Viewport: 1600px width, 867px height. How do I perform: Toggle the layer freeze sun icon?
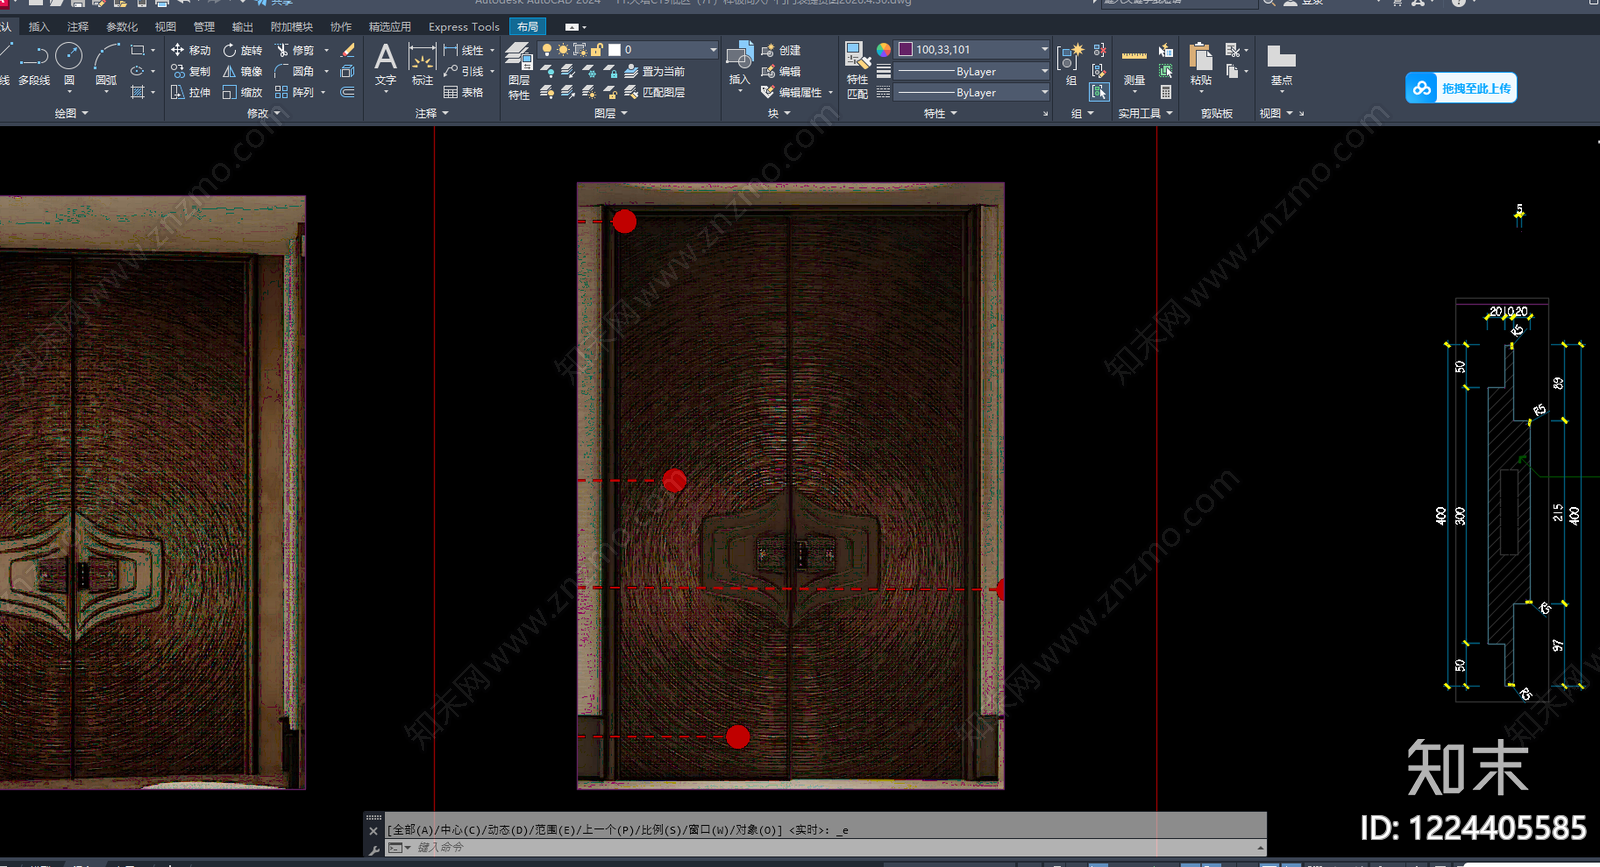564,50
